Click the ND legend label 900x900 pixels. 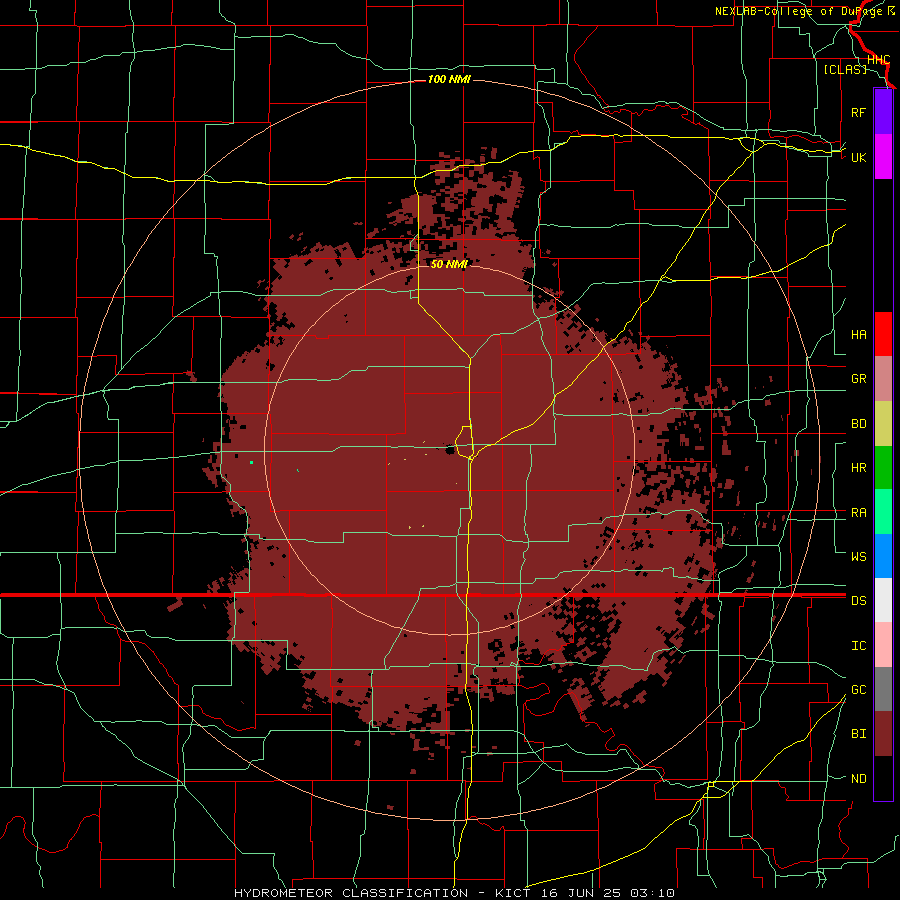point(859,779)
